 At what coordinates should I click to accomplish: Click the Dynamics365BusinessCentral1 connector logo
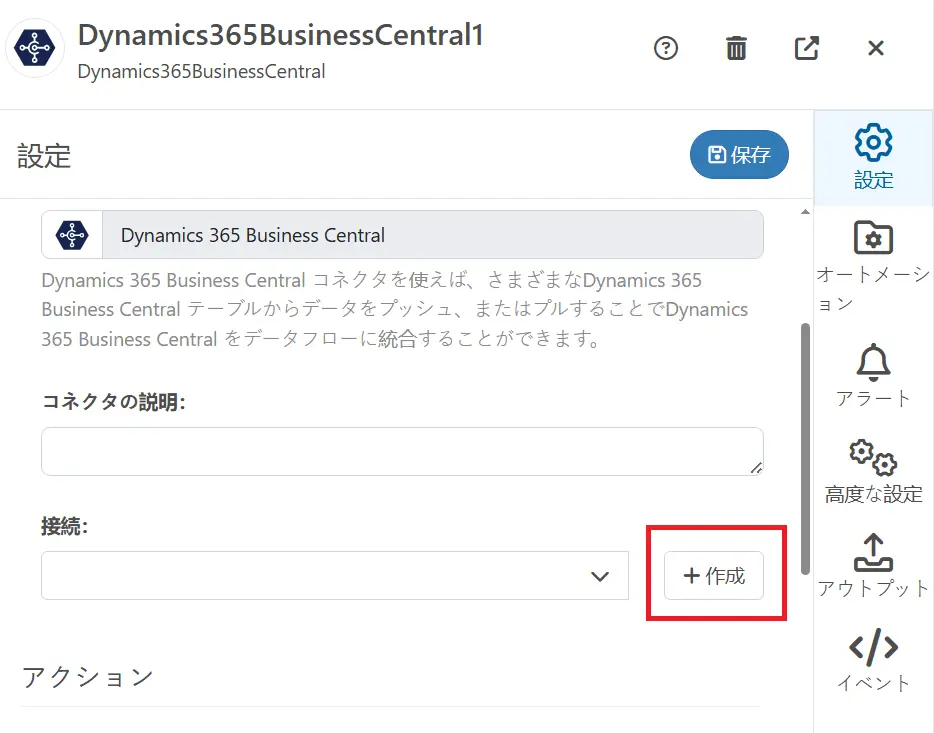pos(35,48)
